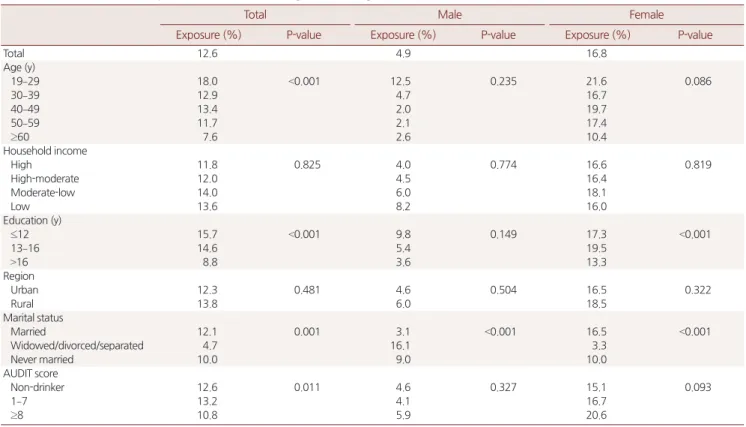
Task: Click the 13.2 total exposure for 1–7
Action: click(207, 401)
